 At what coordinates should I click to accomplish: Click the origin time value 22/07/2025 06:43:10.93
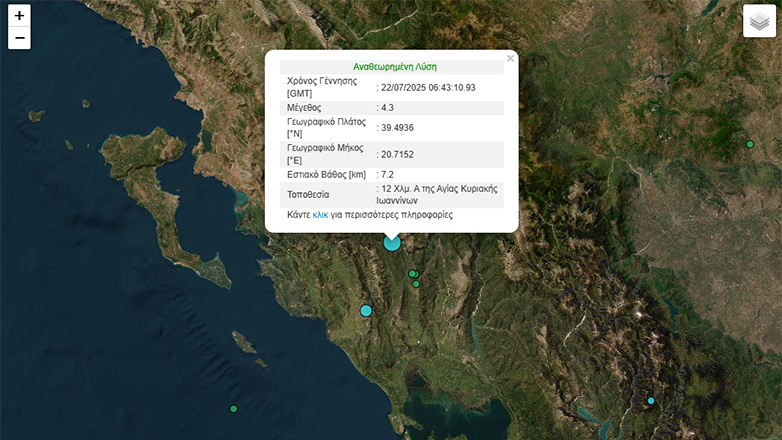coord(428,88)
